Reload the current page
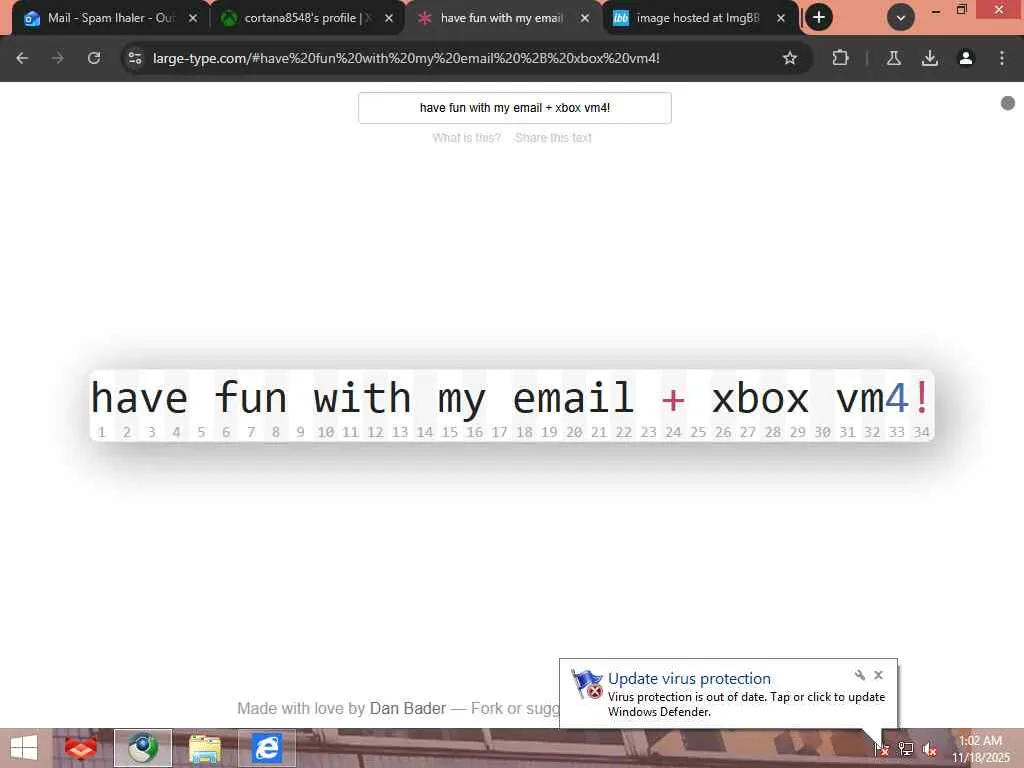 coord(94,58)
